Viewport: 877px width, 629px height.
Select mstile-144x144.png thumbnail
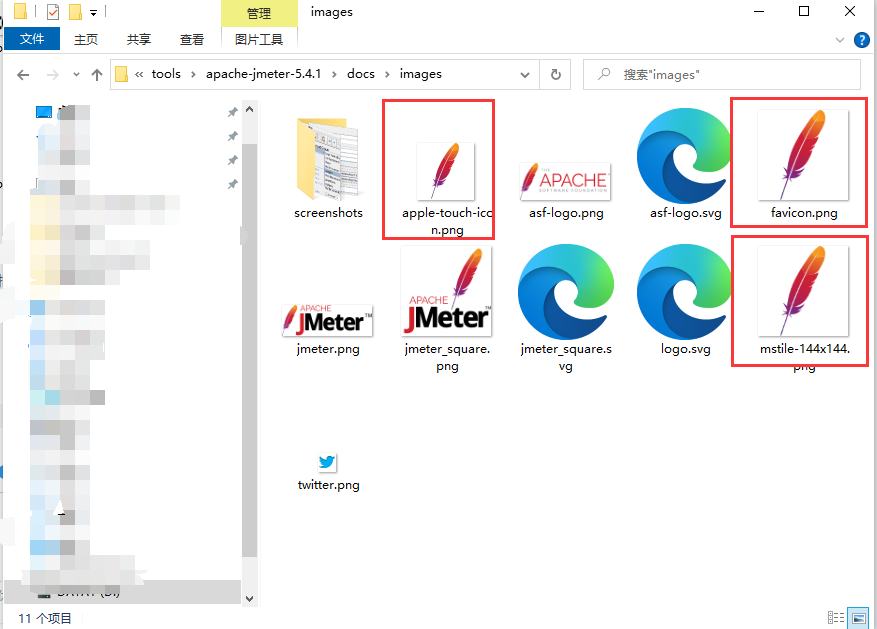click(803, 291)
